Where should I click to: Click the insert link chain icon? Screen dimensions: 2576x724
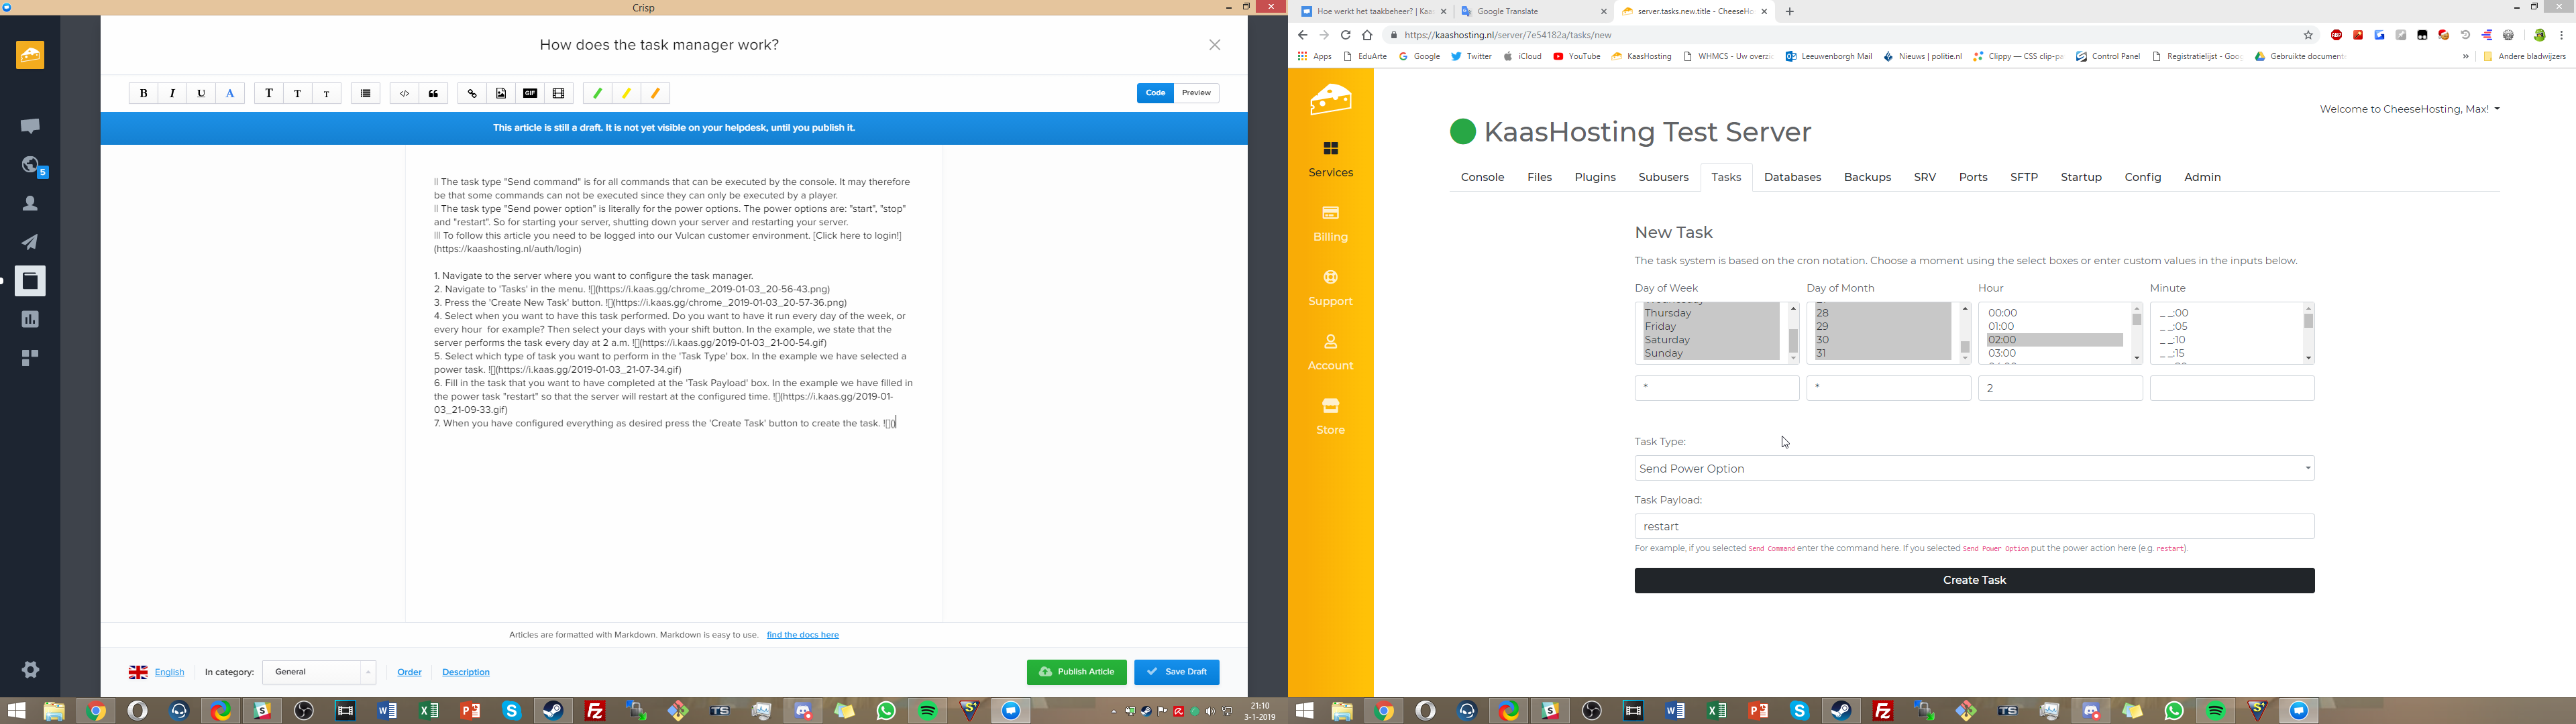click(x=472, y=93)
